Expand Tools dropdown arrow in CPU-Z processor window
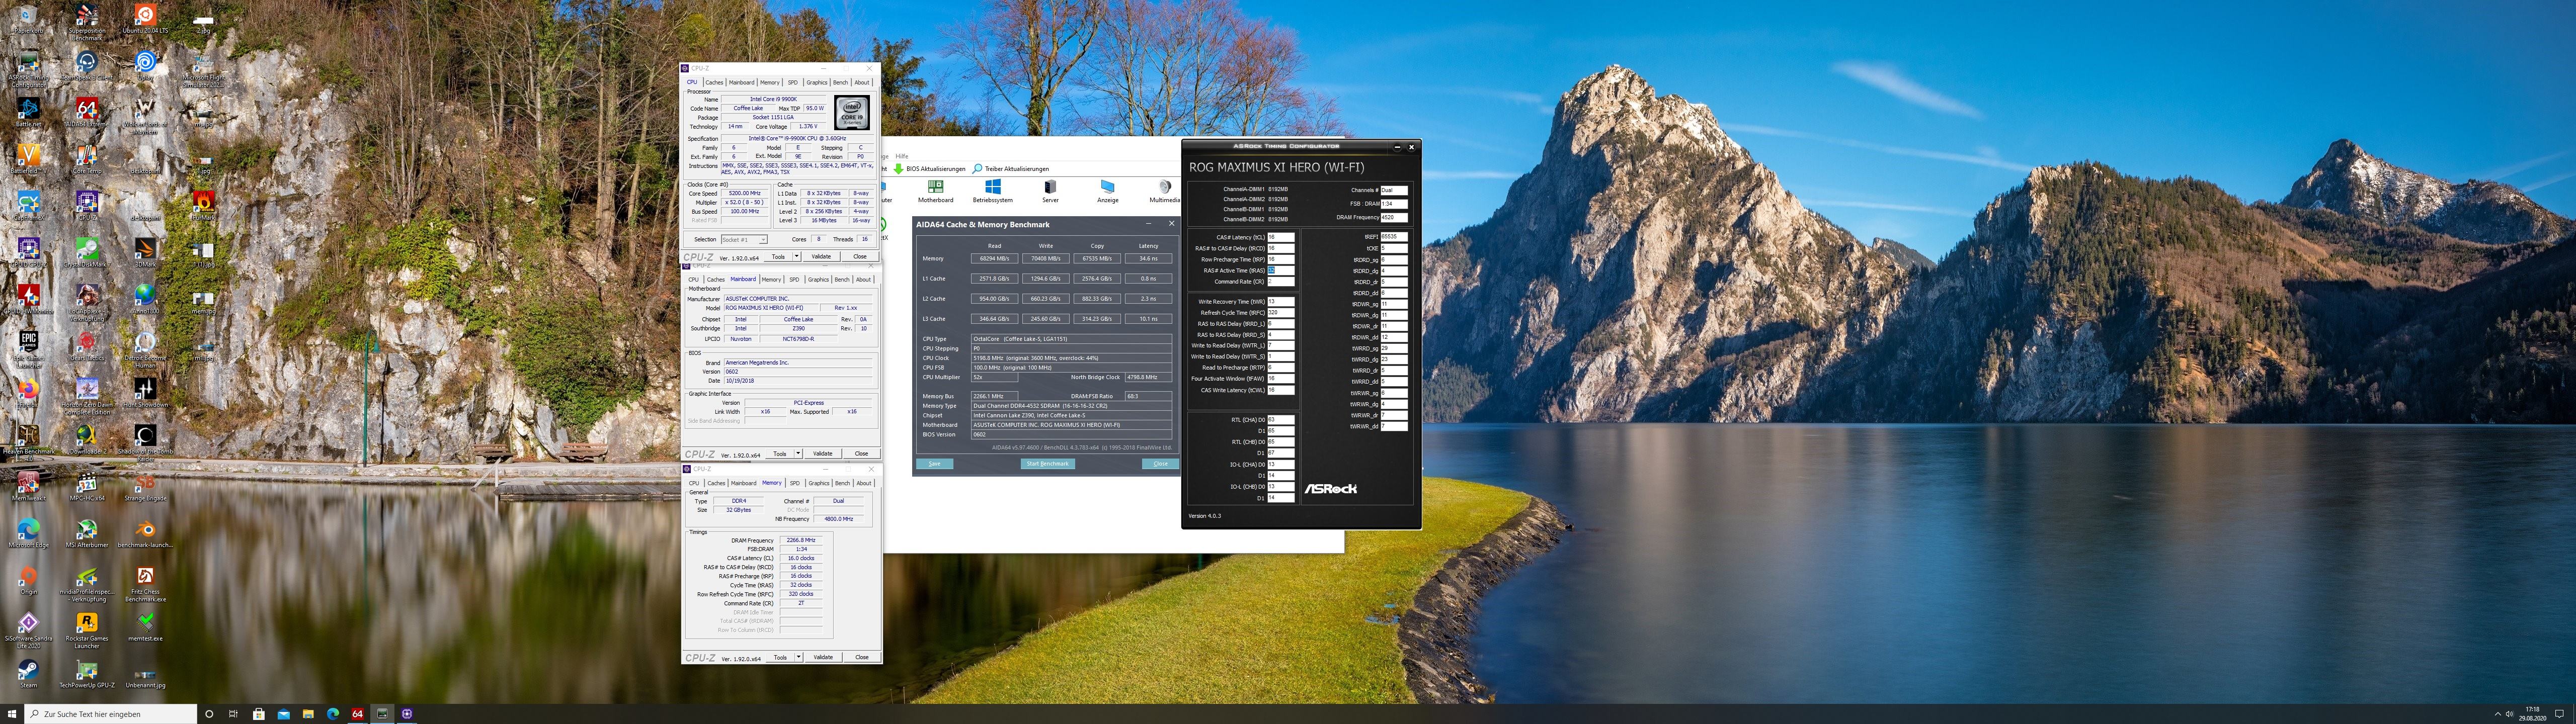Viewport: 2576px width, 724px height. coord(797,257)
